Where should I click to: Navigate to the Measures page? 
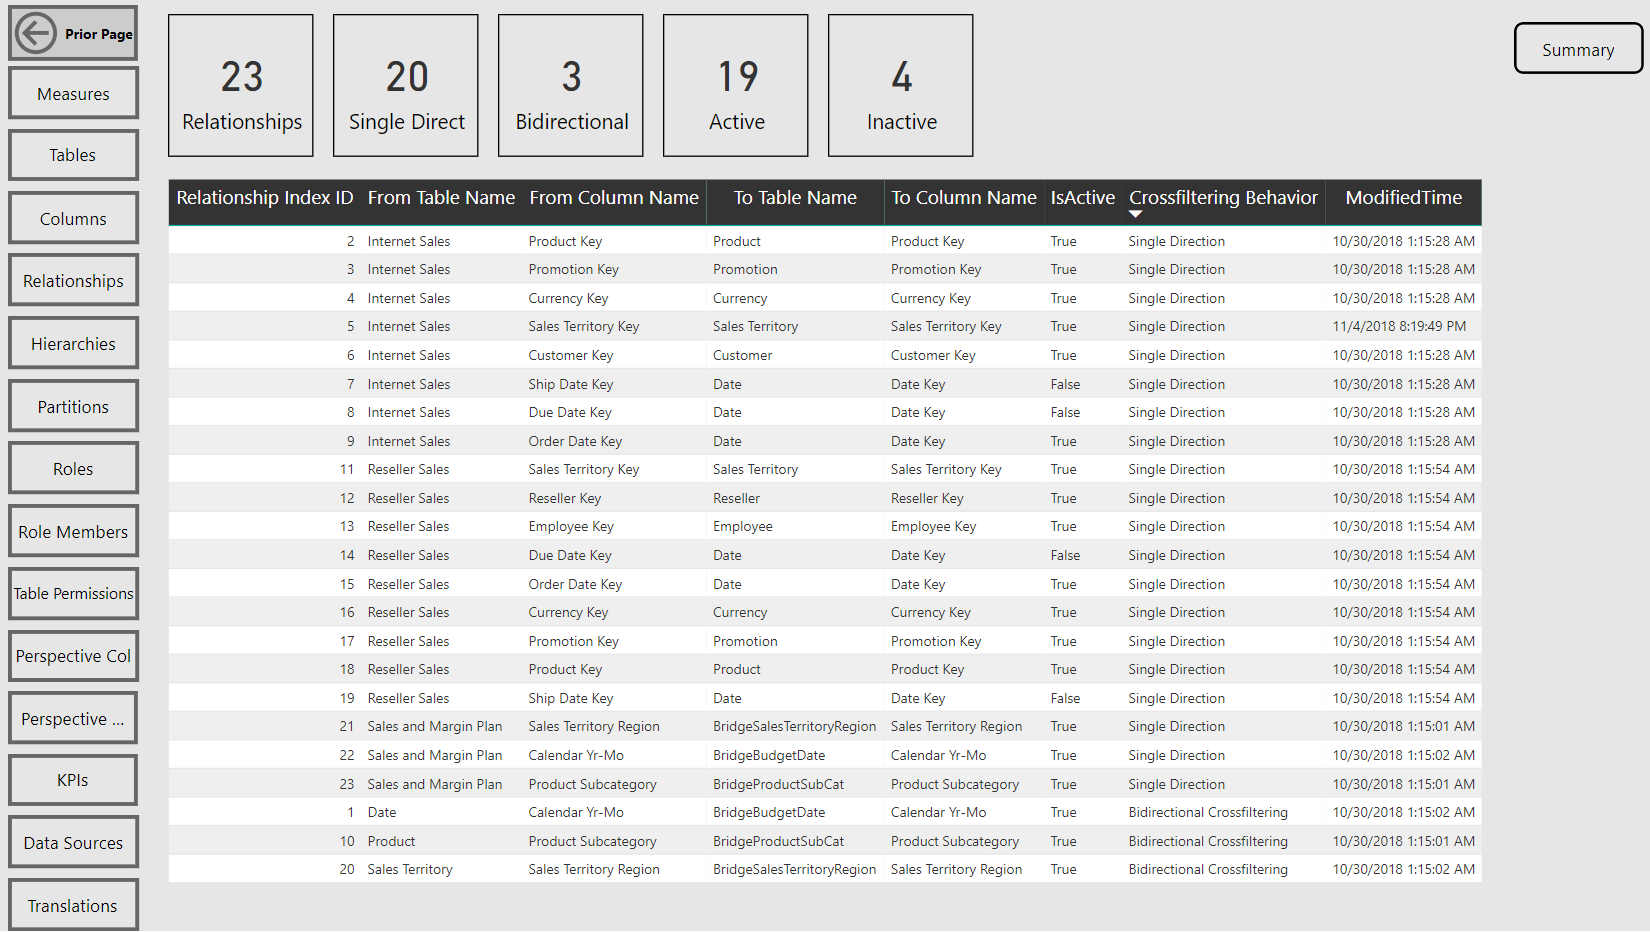coord(73,93)
